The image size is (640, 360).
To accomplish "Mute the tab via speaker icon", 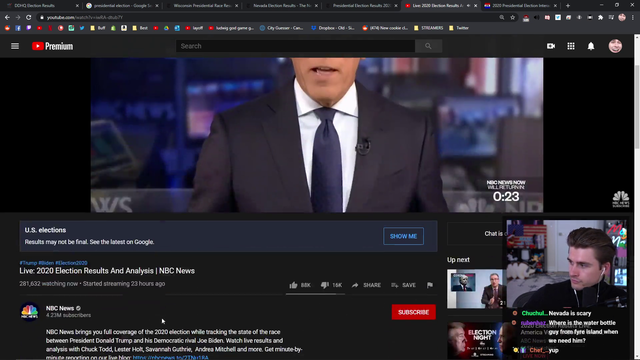I will tap(468, 6).
